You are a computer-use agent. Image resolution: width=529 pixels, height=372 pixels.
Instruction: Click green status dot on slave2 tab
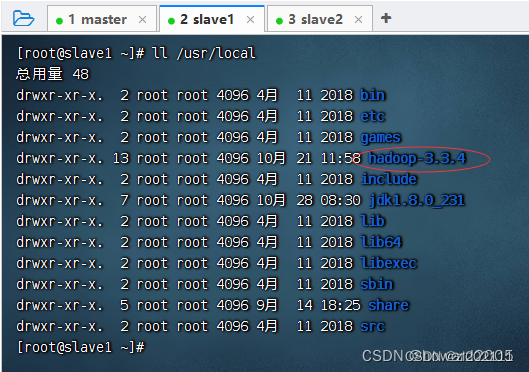pos(279,21)
